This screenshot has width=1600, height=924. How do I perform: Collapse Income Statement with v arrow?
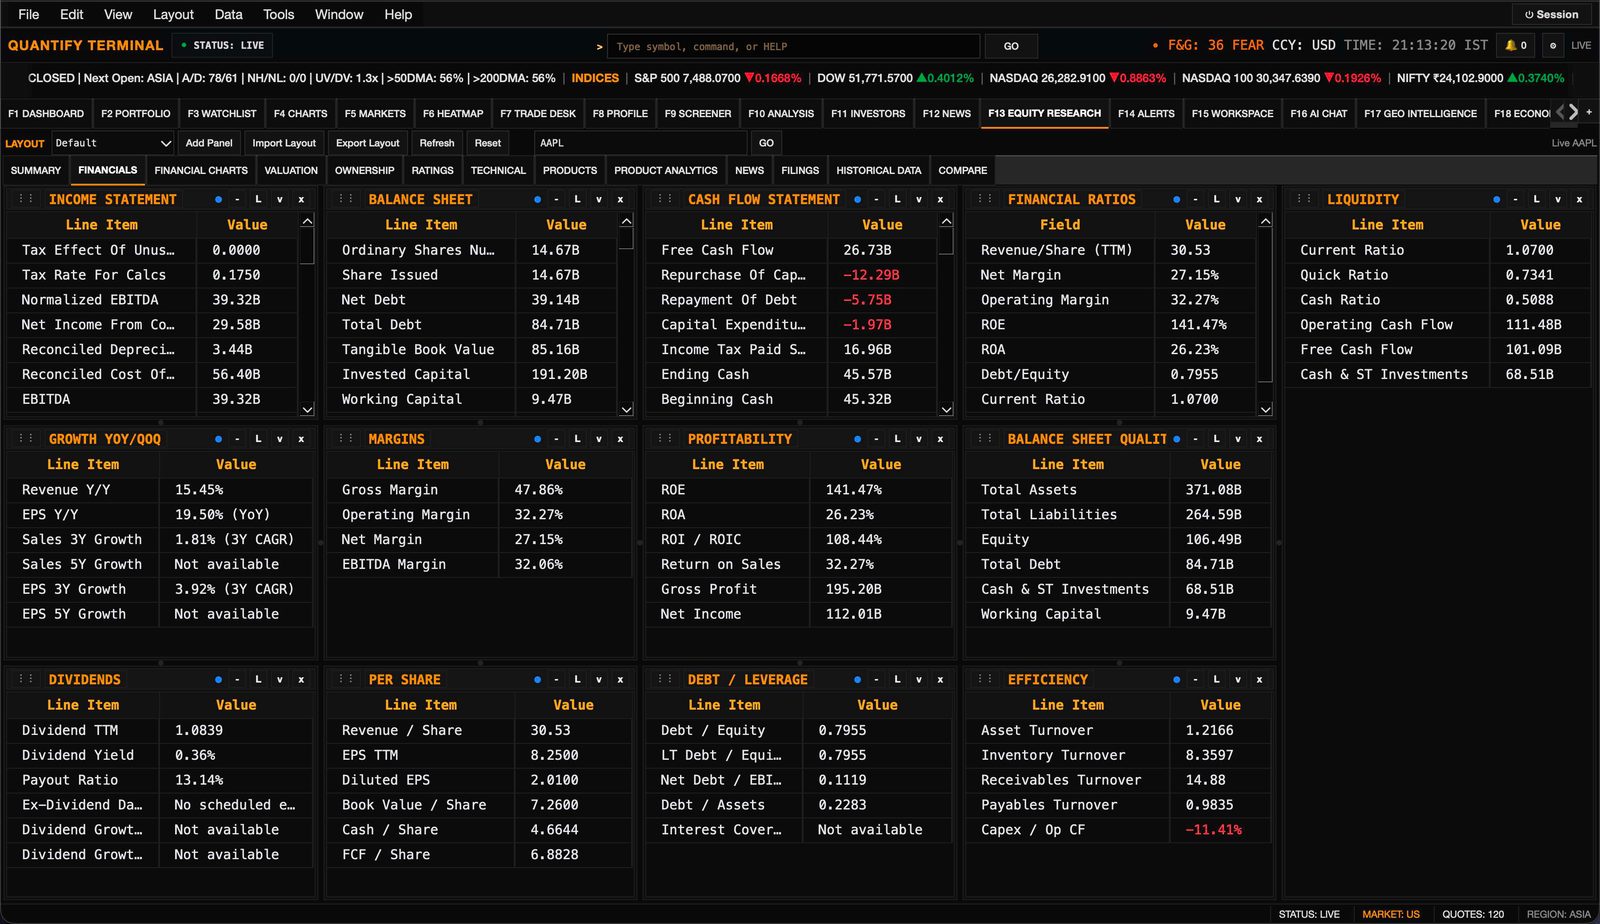pos(280,199)
